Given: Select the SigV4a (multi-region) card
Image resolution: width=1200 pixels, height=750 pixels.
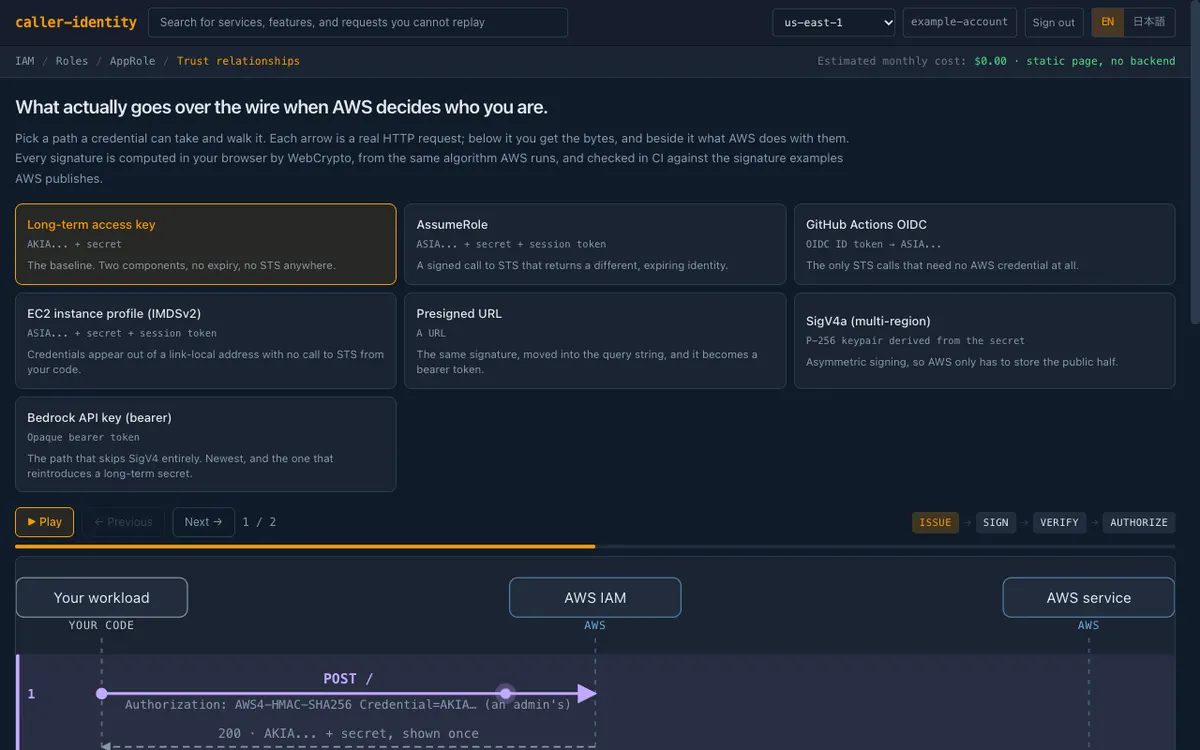Looking at the screenshot, I should click(x=984, y=340).
